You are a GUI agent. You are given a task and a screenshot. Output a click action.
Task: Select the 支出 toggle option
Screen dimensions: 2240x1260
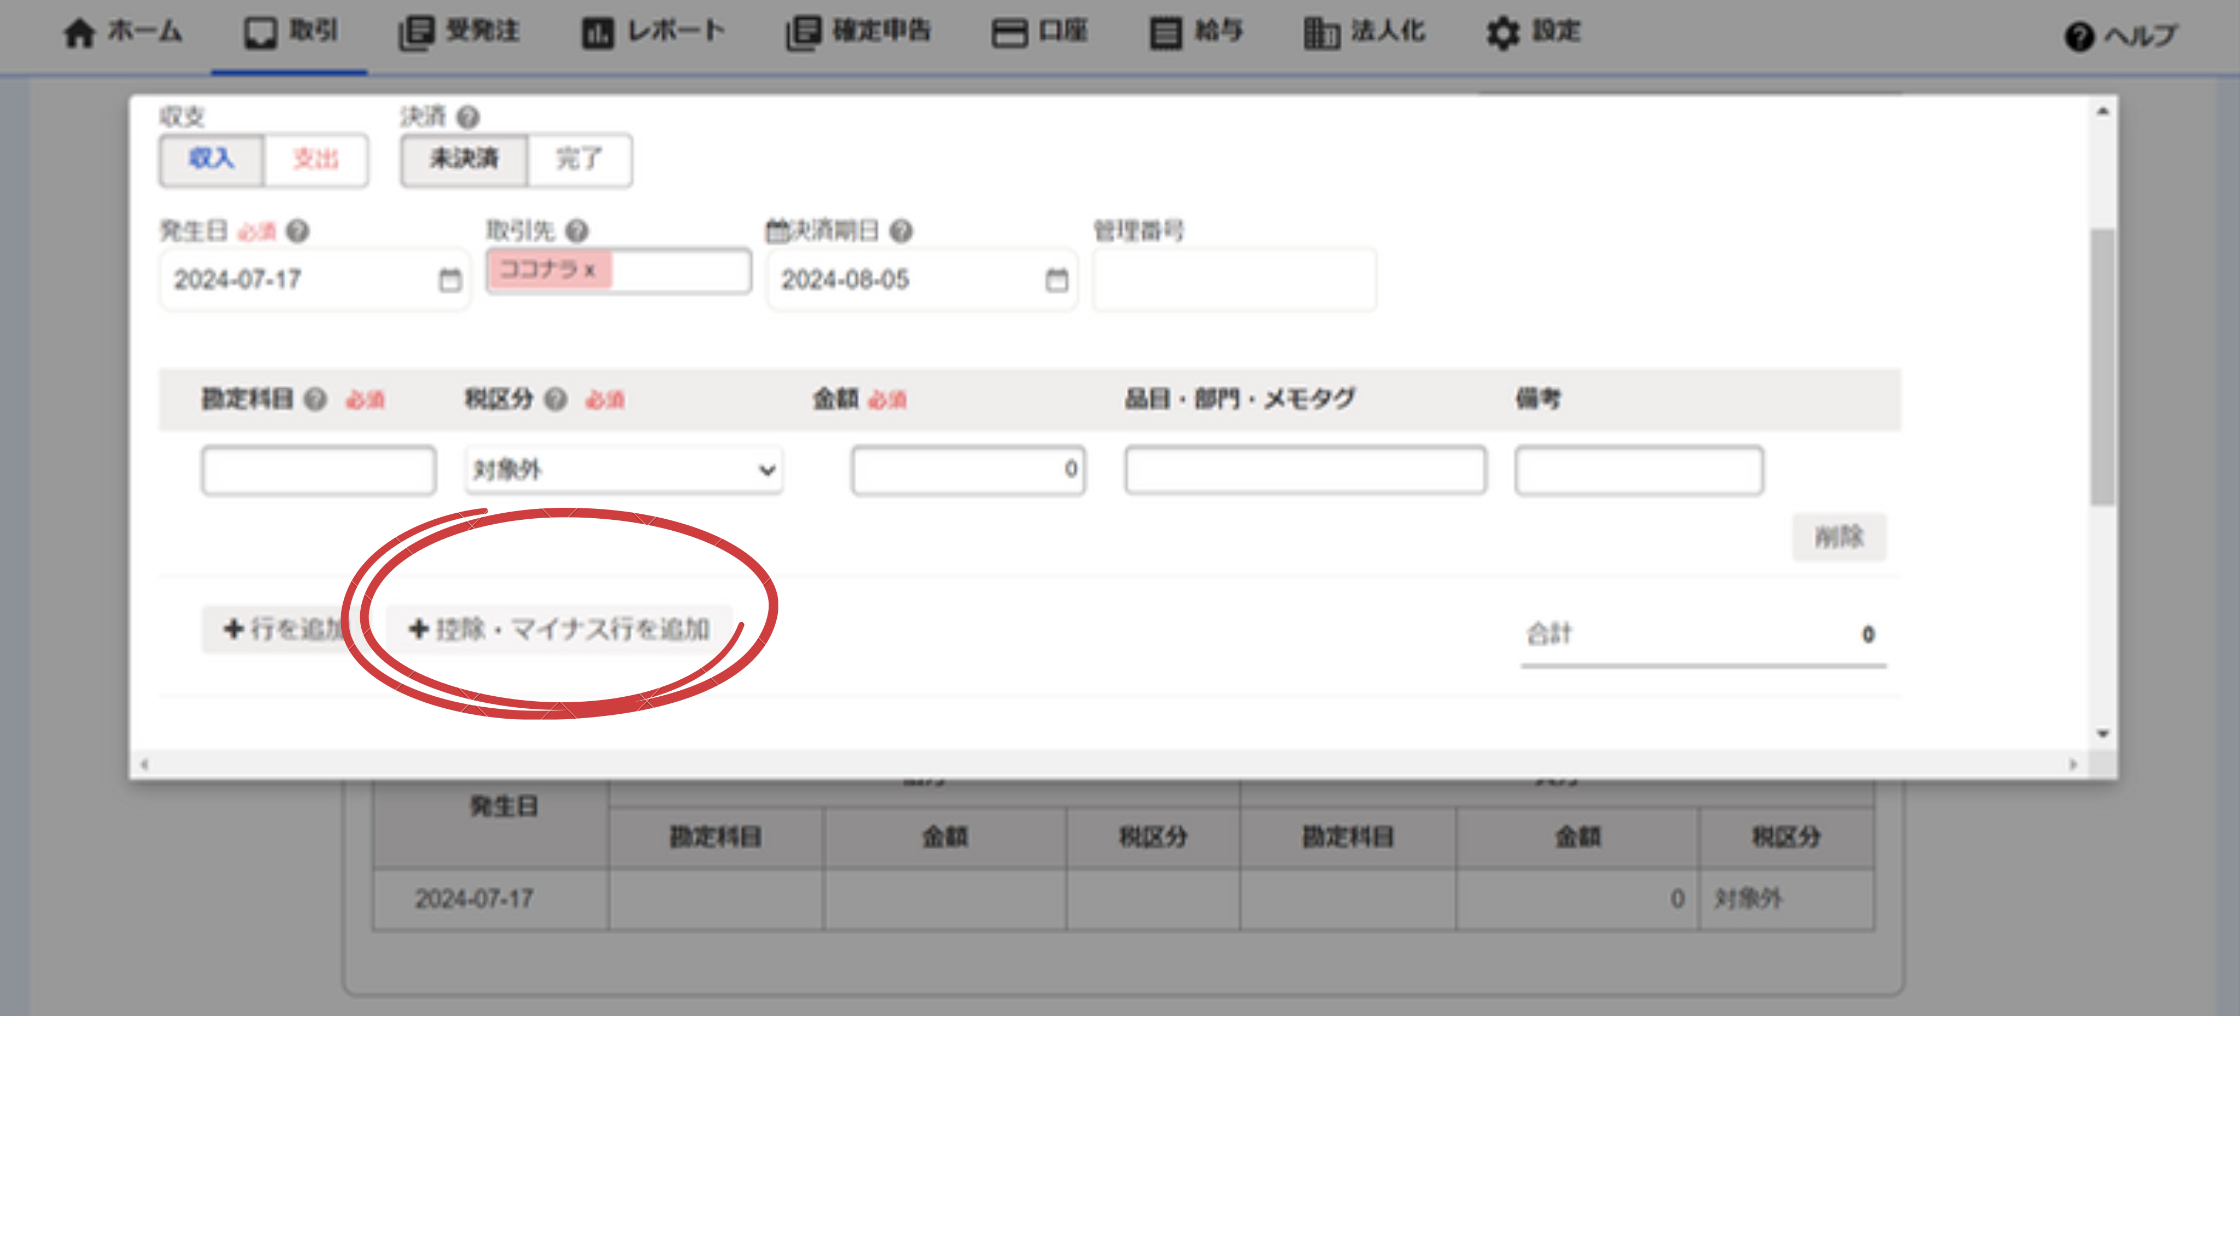pyautogui.click(x=315, y=159)
